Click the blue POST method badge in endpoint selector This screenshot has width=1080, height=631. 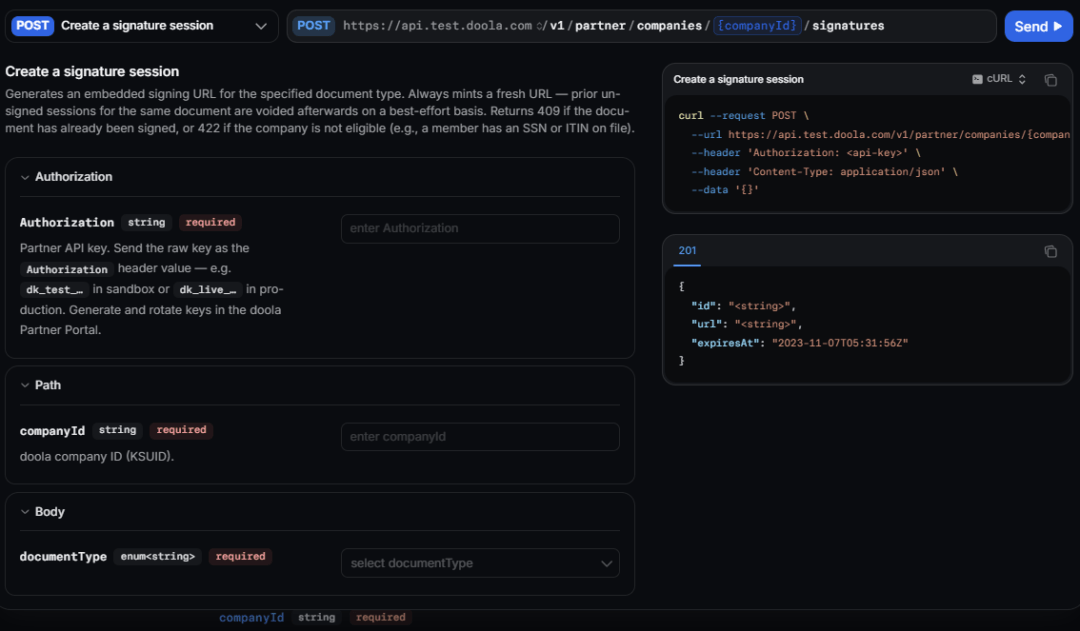(x=32, y=25)
